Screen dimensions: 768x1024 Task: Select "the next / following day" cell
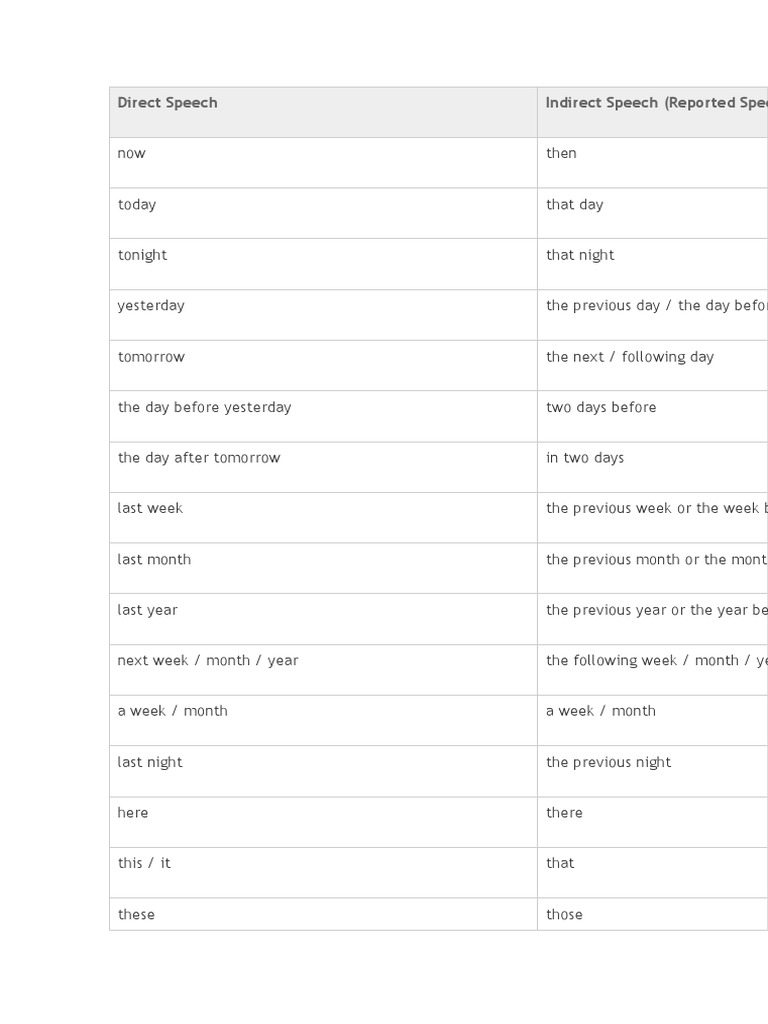pyautogui.click(x=630, y=357)
